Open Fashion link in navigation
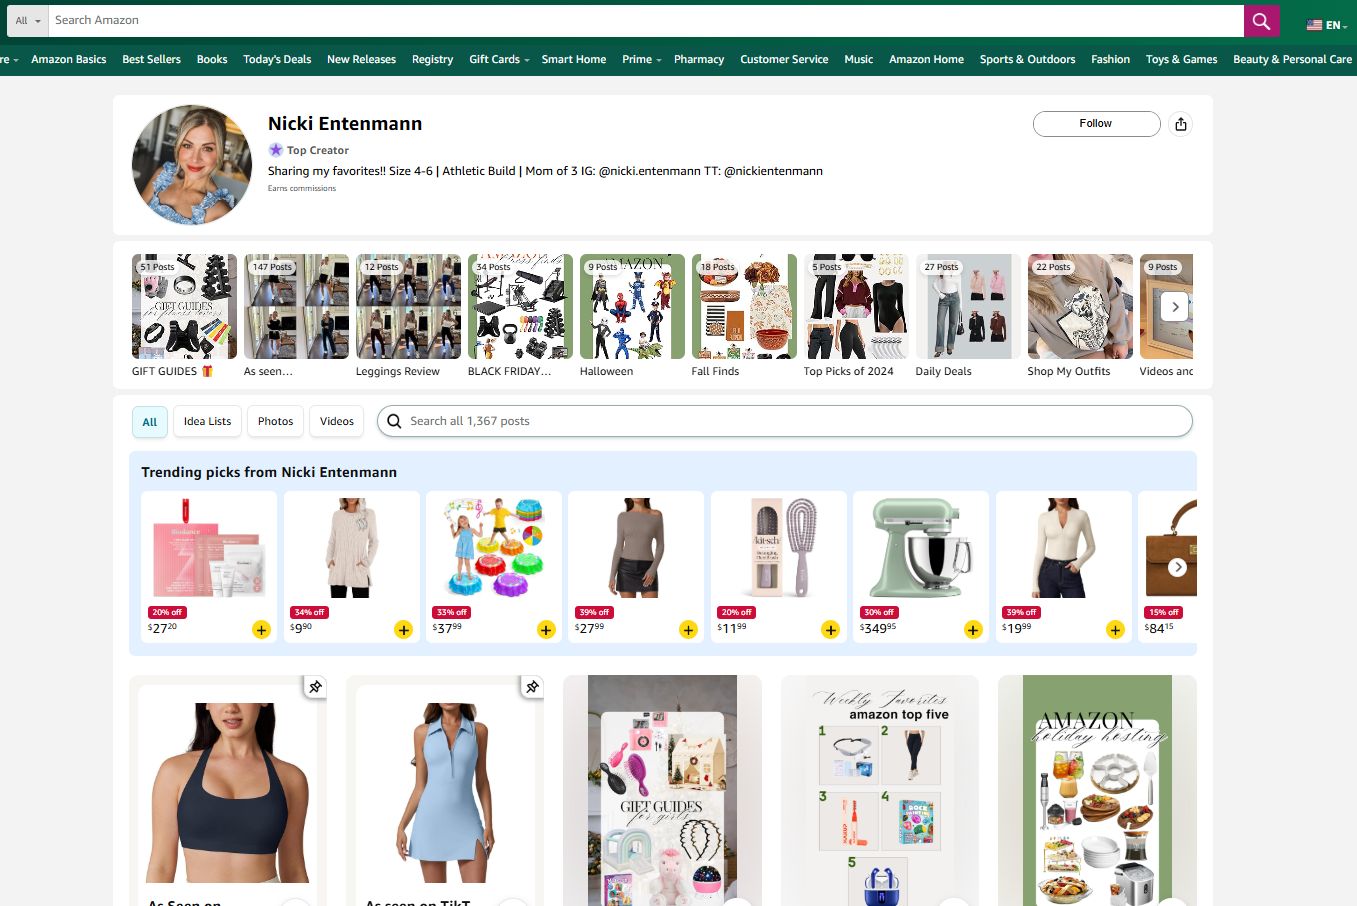 tap(1111, 59)
